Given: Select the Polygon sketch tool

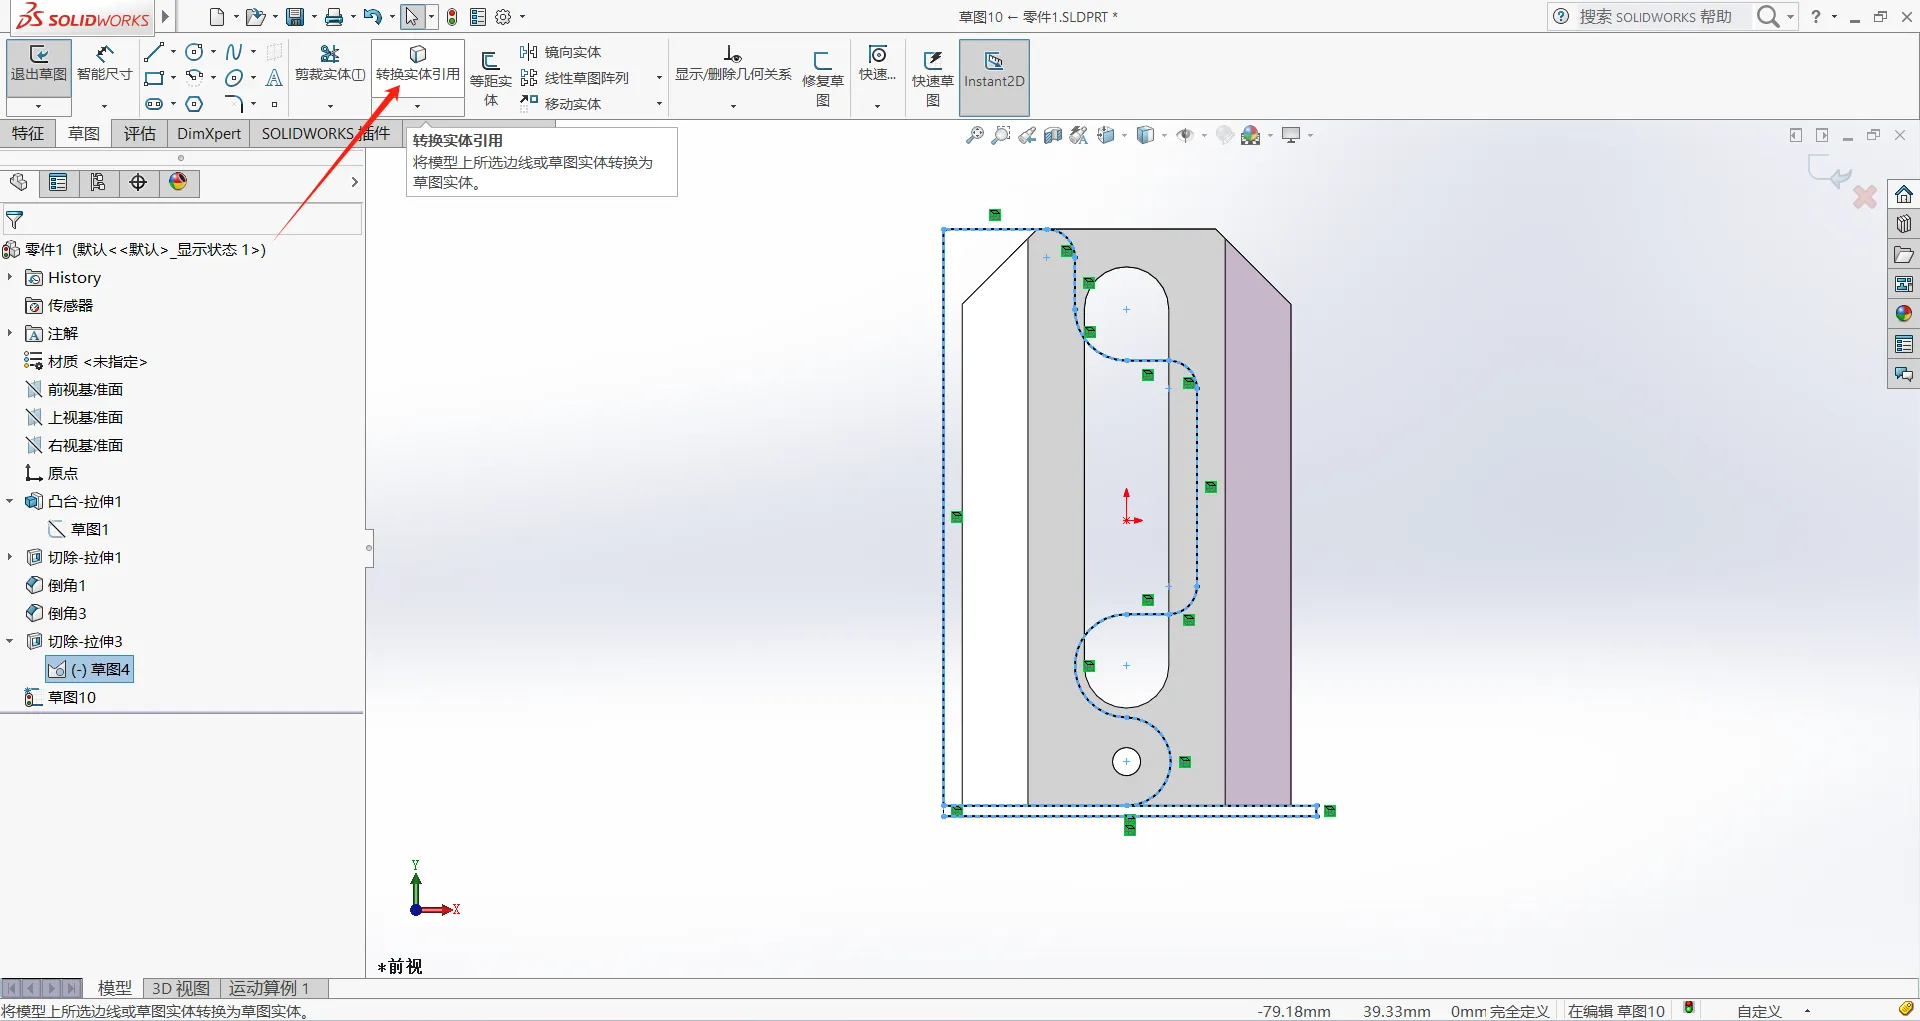Looking at the screenshot, I should (195, 104).
